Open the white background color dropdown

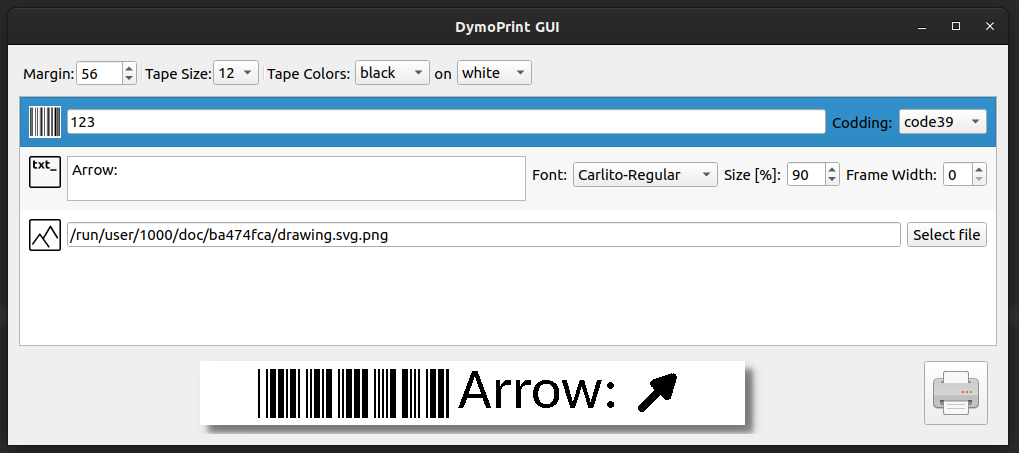pos(494,73)
